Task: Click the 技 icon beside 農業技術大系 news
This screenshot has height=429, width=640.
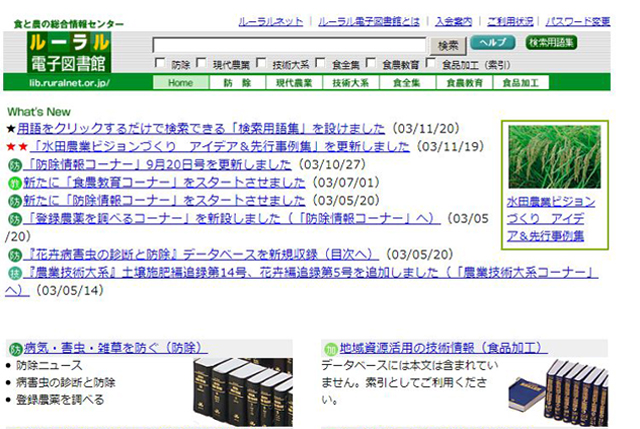Action: tap(14, 272)
